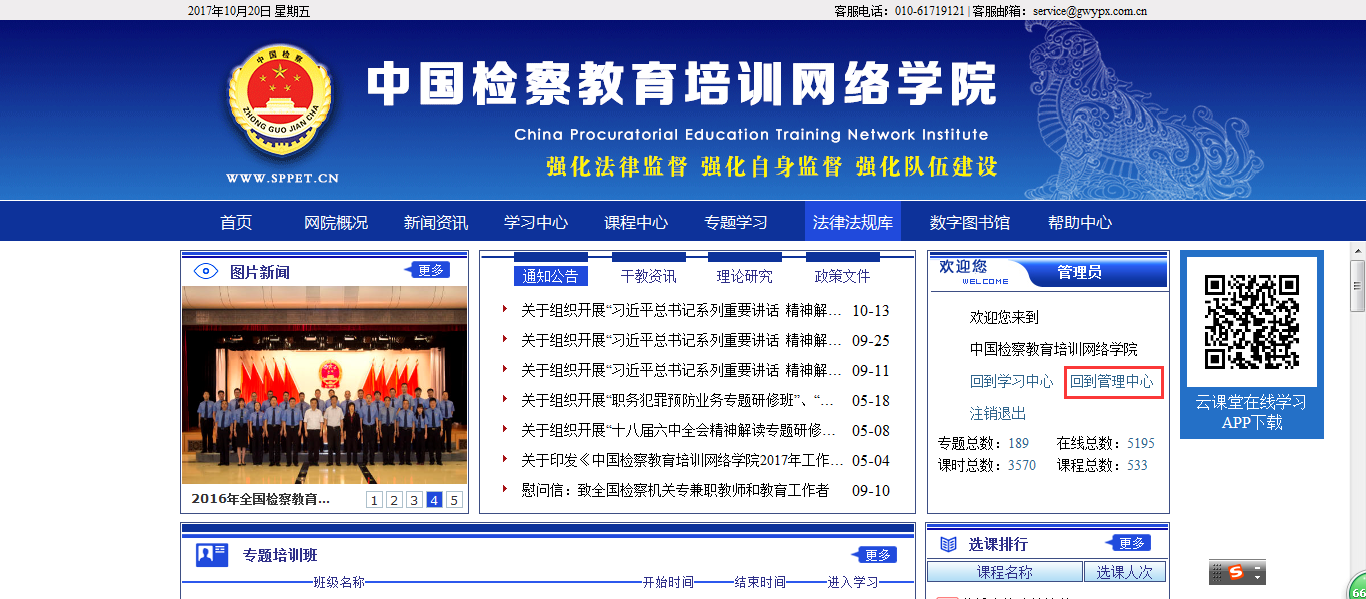Click the 云课堂在线学习 APP下载 label

[1252, 412]
